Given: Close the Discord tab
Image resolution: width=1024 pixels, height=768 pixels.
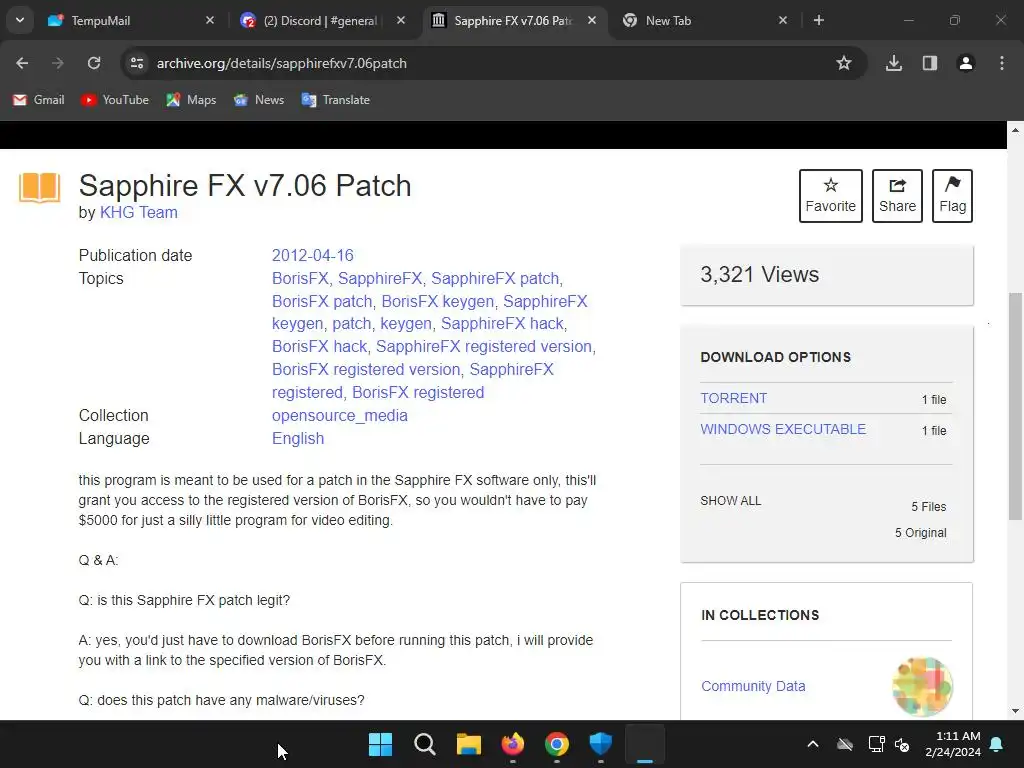Looking at the screenshot, I should pos(401,20).
